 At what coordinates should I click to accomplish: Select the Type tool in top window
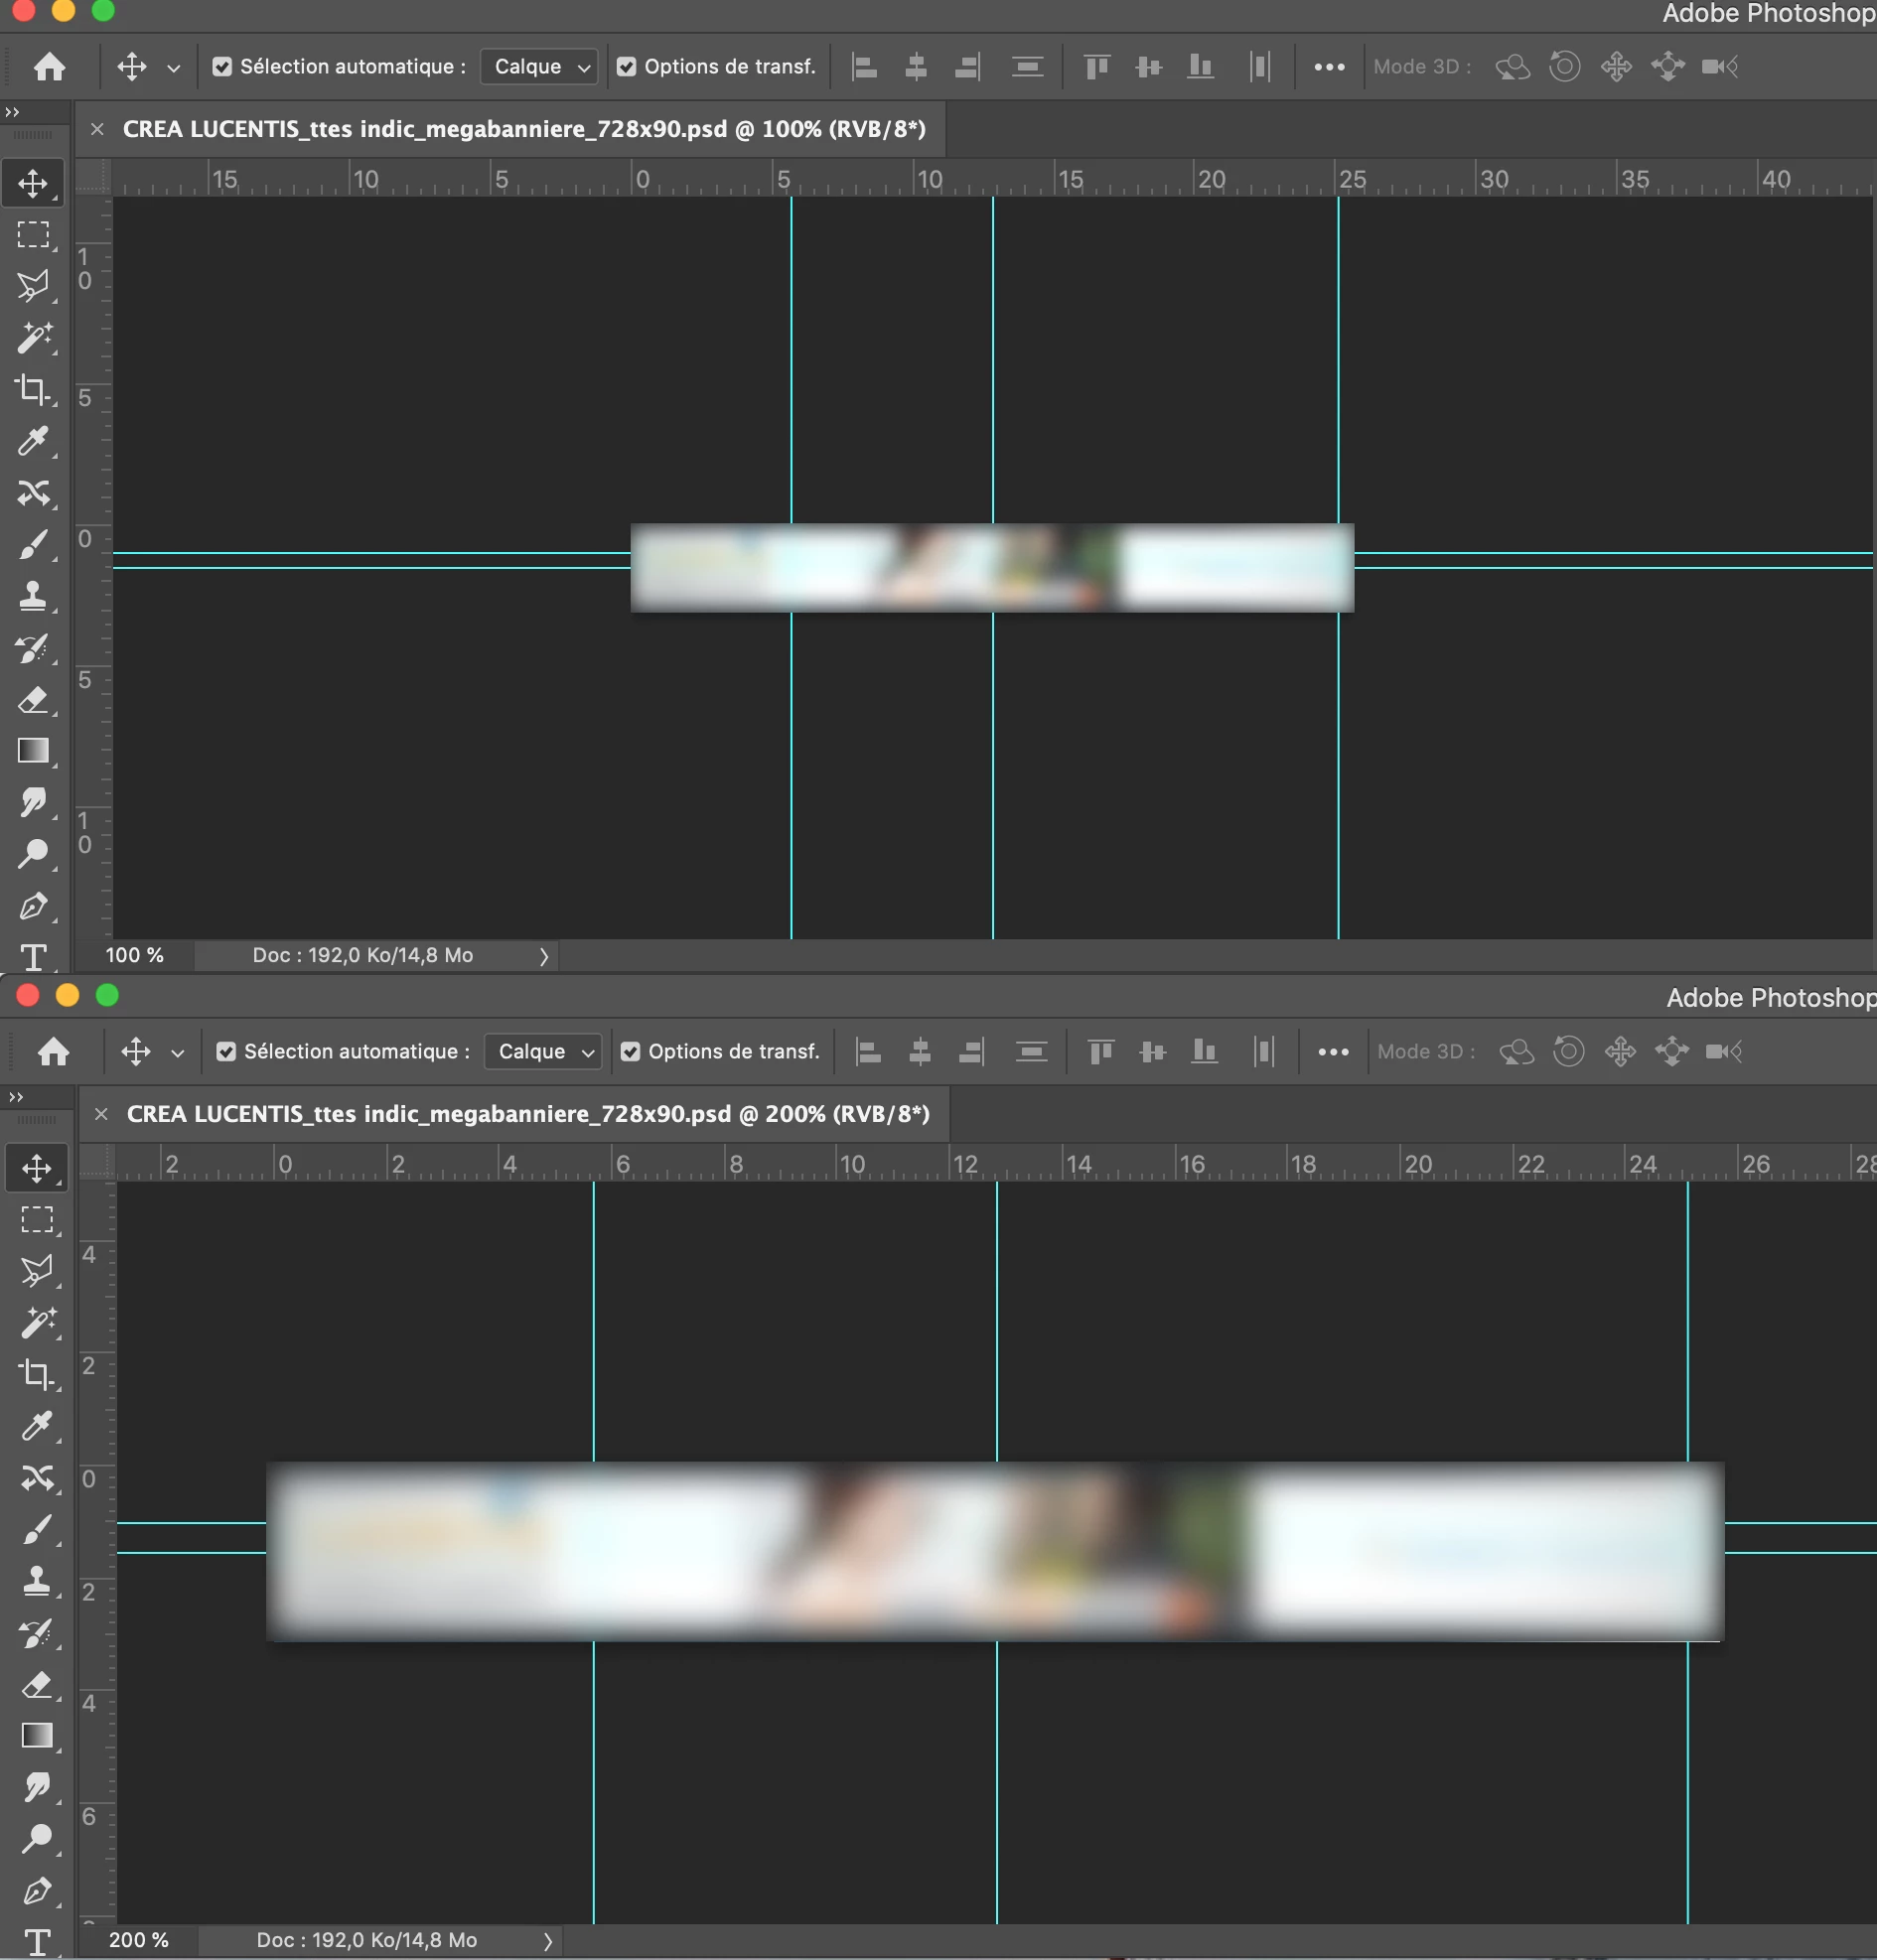tap(33, 957)
